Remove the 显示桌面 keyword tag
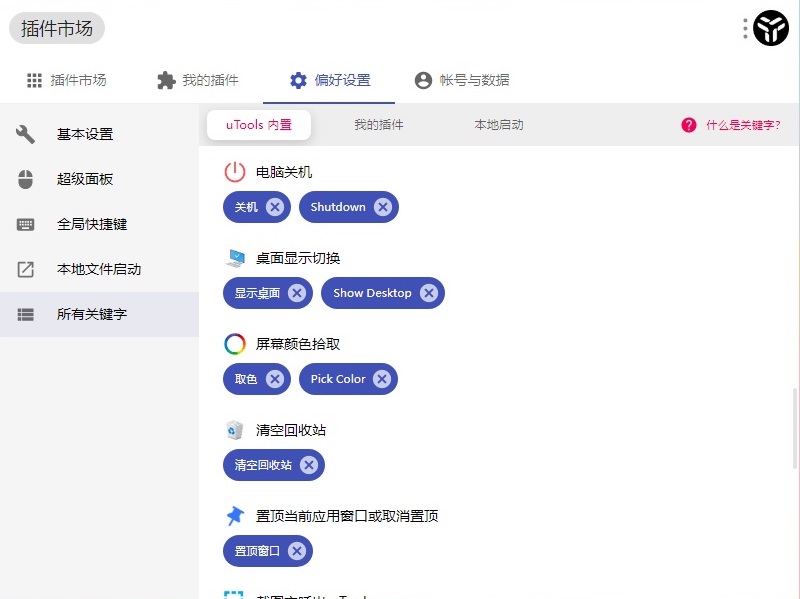 tap(297, 293)
